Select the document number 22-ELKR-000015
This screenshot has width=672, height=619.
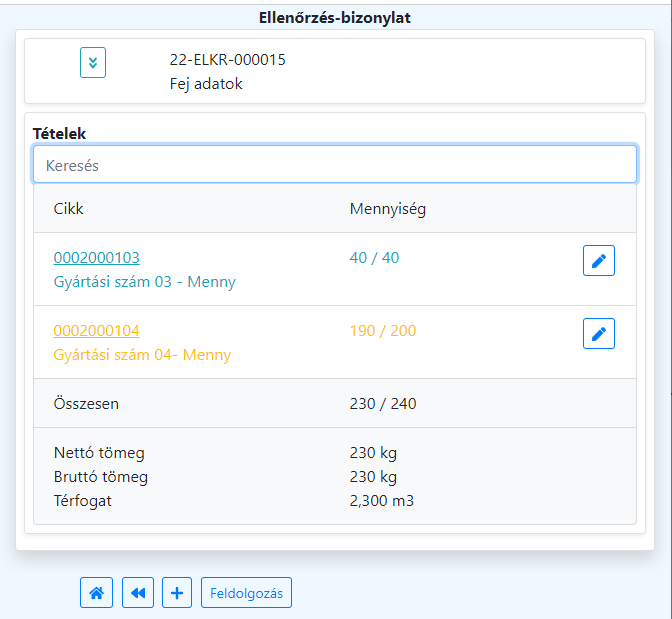click(x=228, y=60)
